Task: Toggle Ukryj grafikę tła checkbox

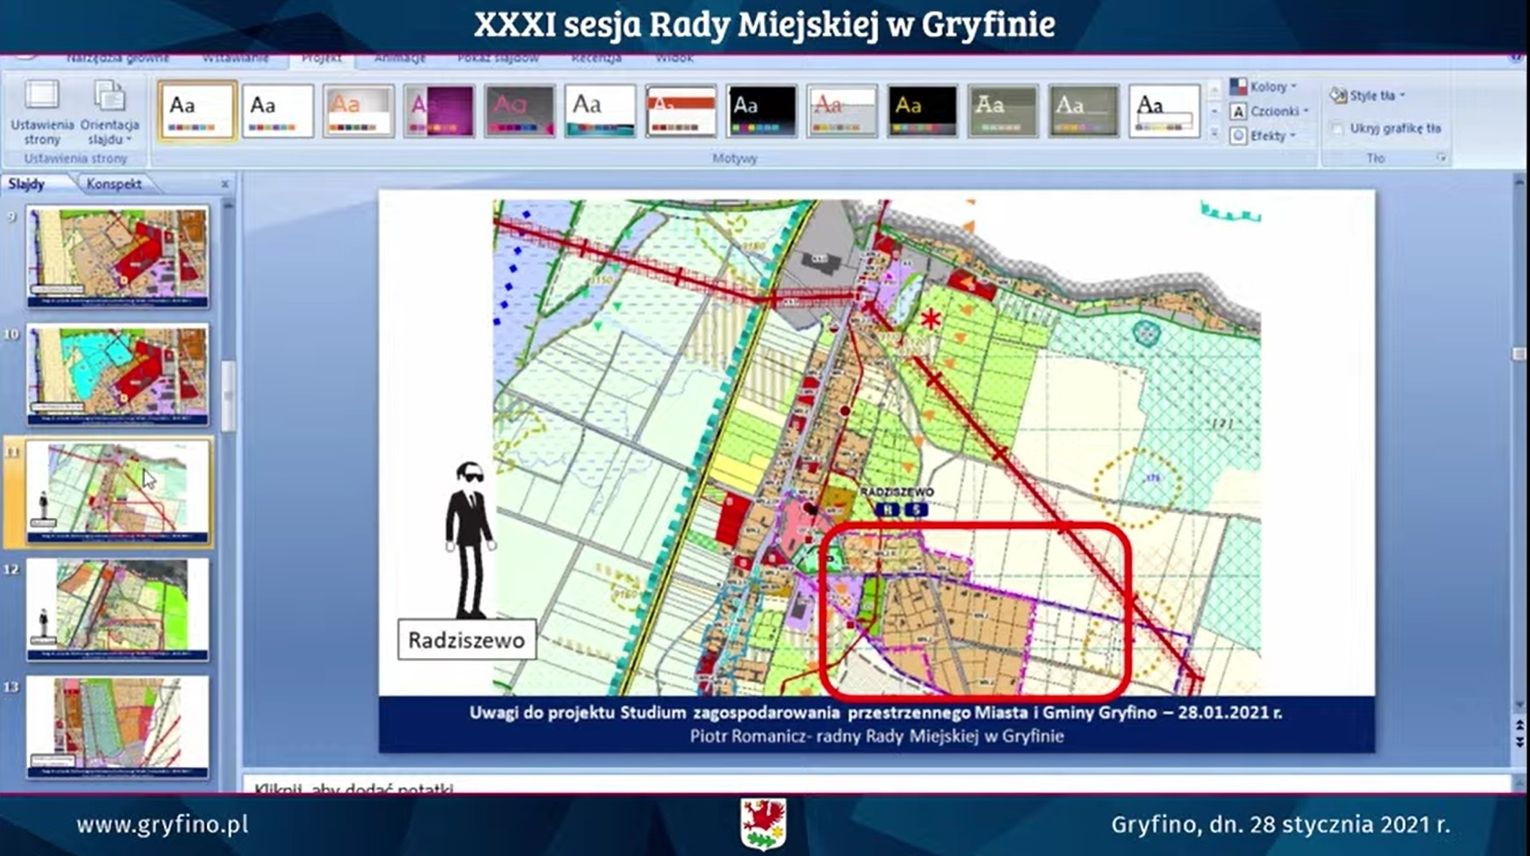Action: (1338, 128)
